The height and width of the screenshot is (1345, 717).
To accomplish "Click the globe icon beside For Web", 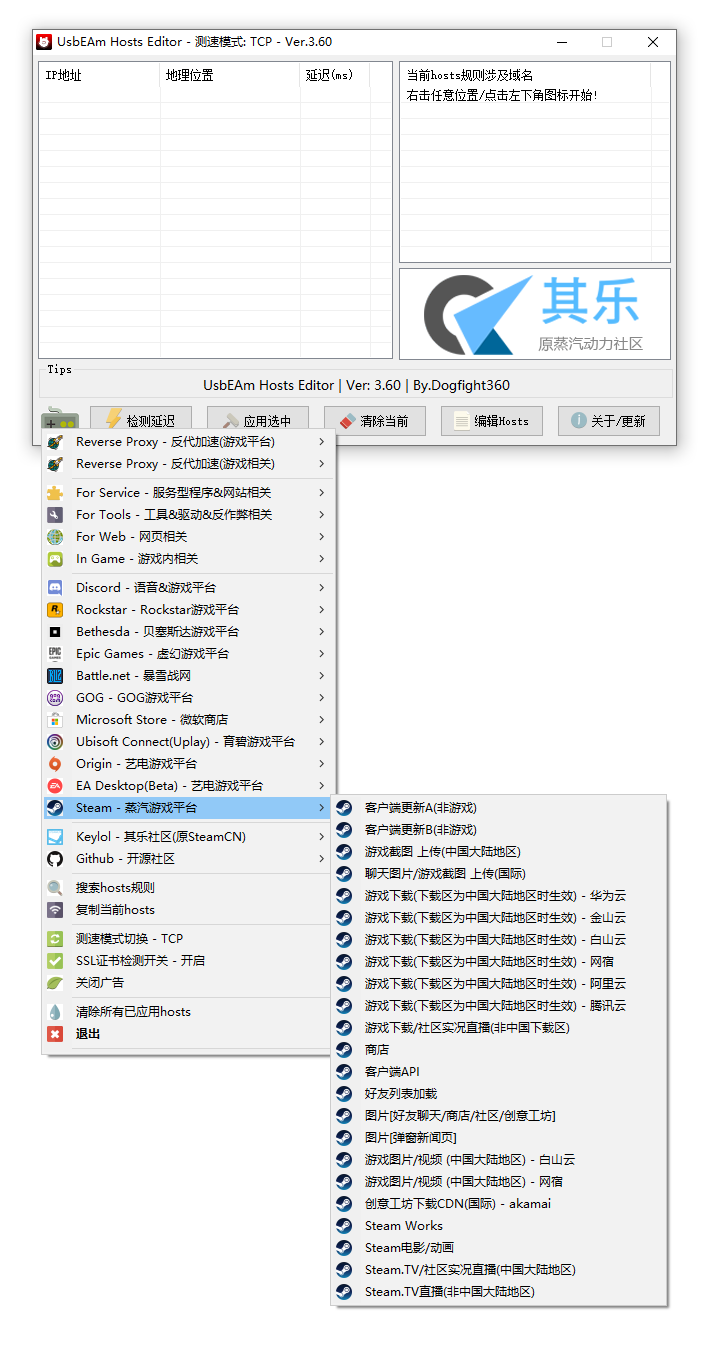I will (56, 537).
